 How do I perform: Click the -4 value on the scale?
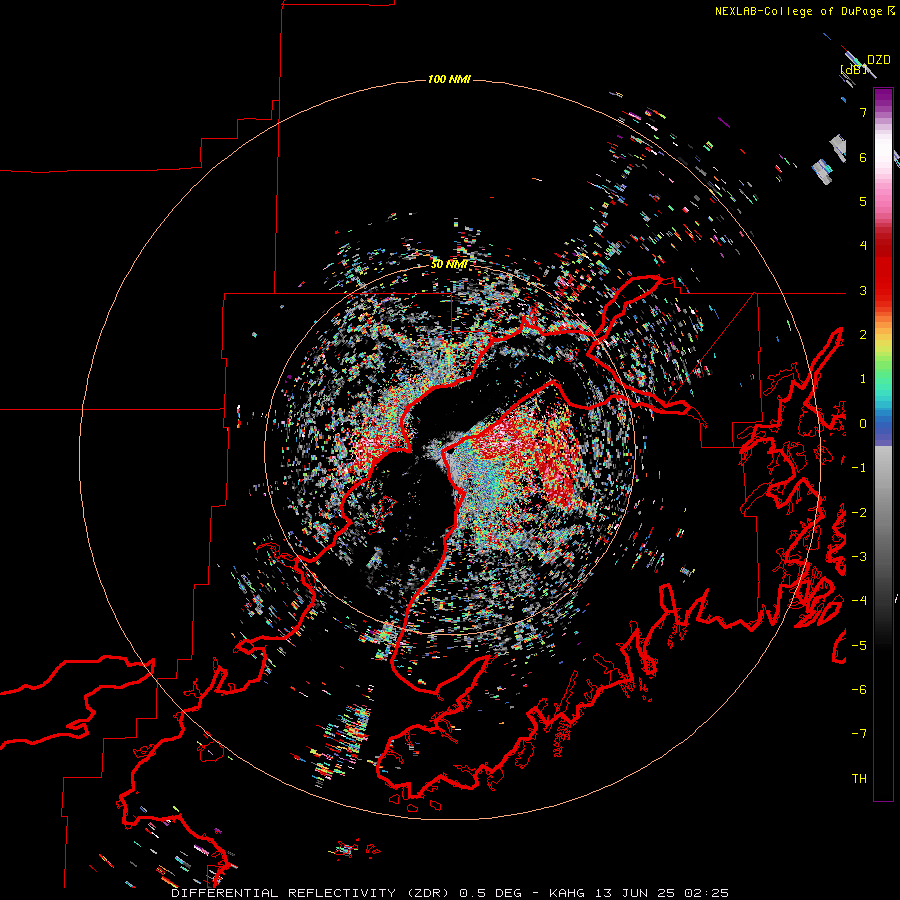(859, 601)
